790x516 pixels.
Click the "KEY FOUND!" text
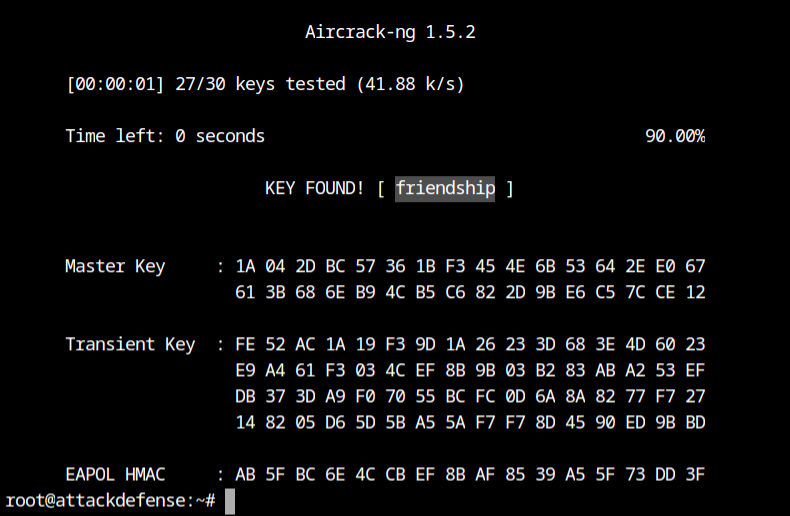(315, 188)
